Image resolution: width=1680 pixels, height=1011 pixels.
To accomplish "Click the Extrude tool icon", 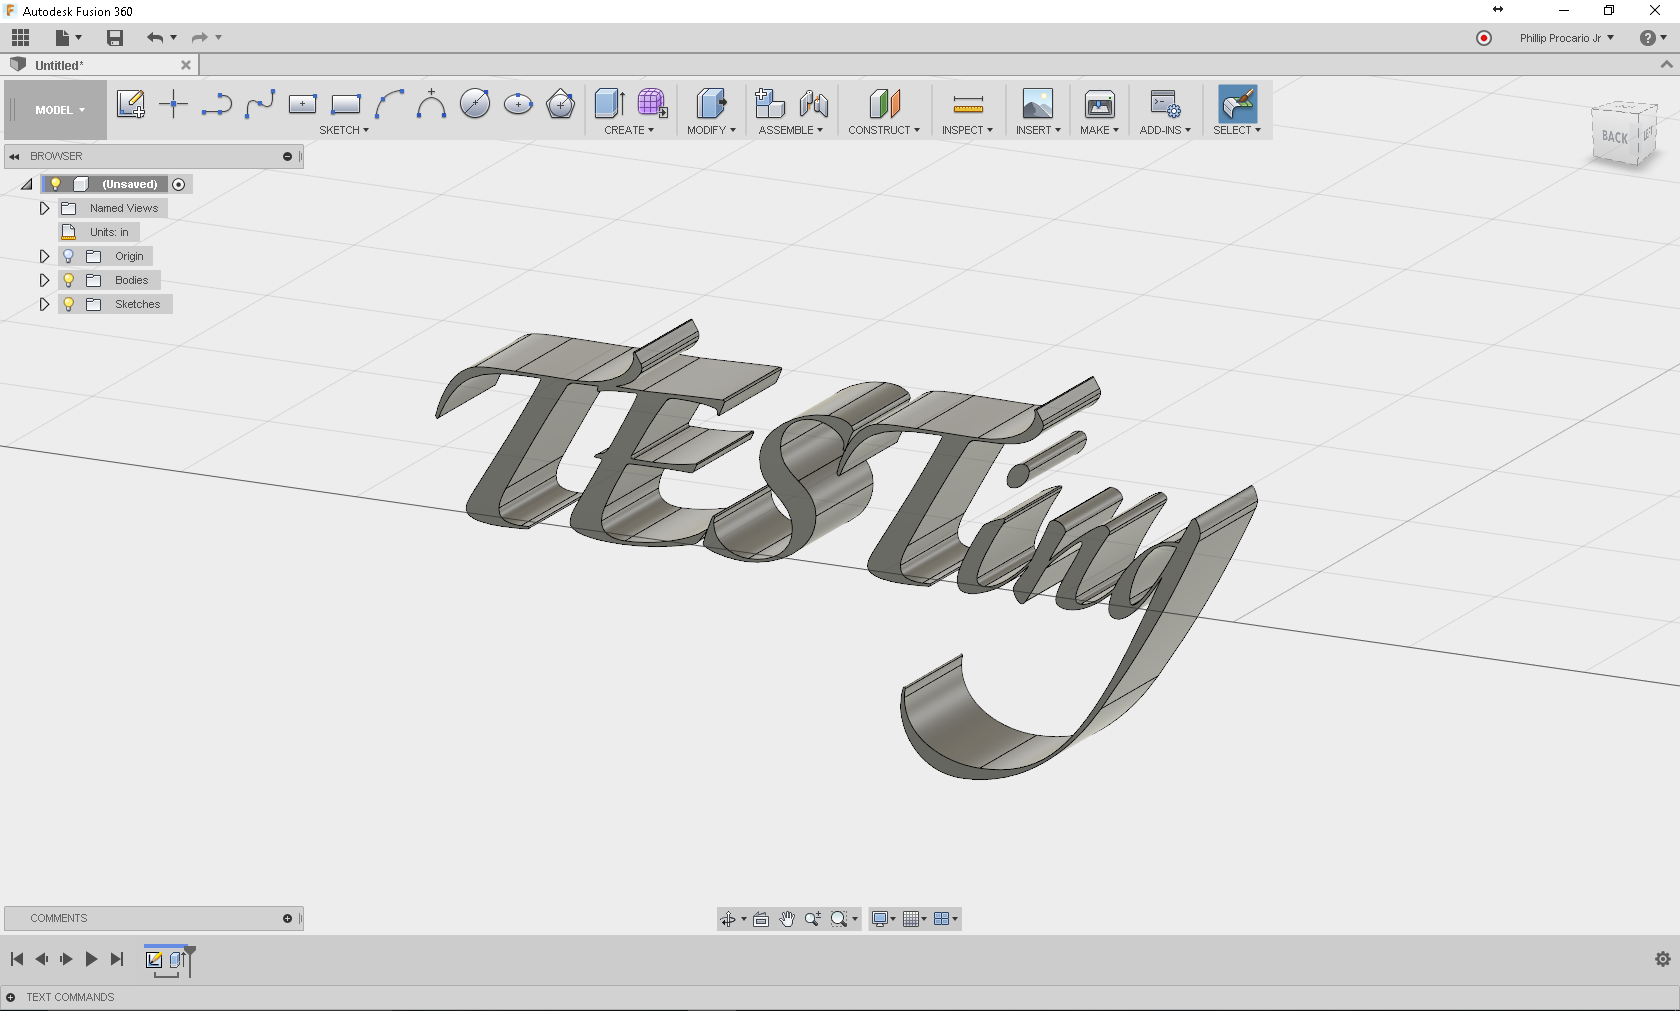I will pos(609,104).
